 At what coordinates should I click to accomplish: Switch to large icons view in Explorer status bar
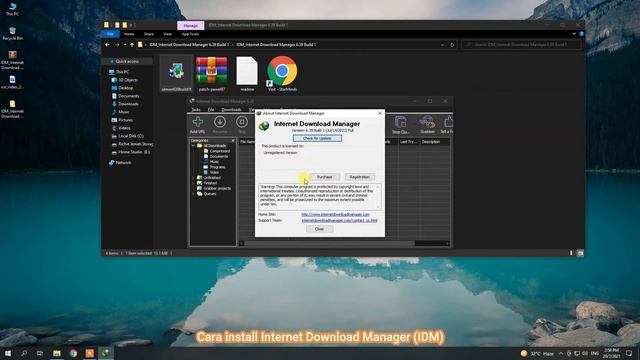(580, 253)
